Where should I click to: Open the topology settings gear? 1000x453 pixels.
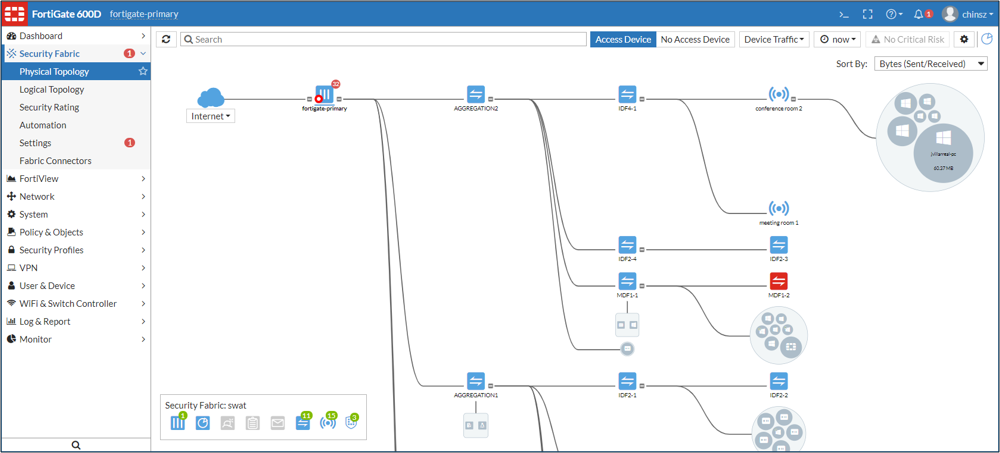(964, 40)
